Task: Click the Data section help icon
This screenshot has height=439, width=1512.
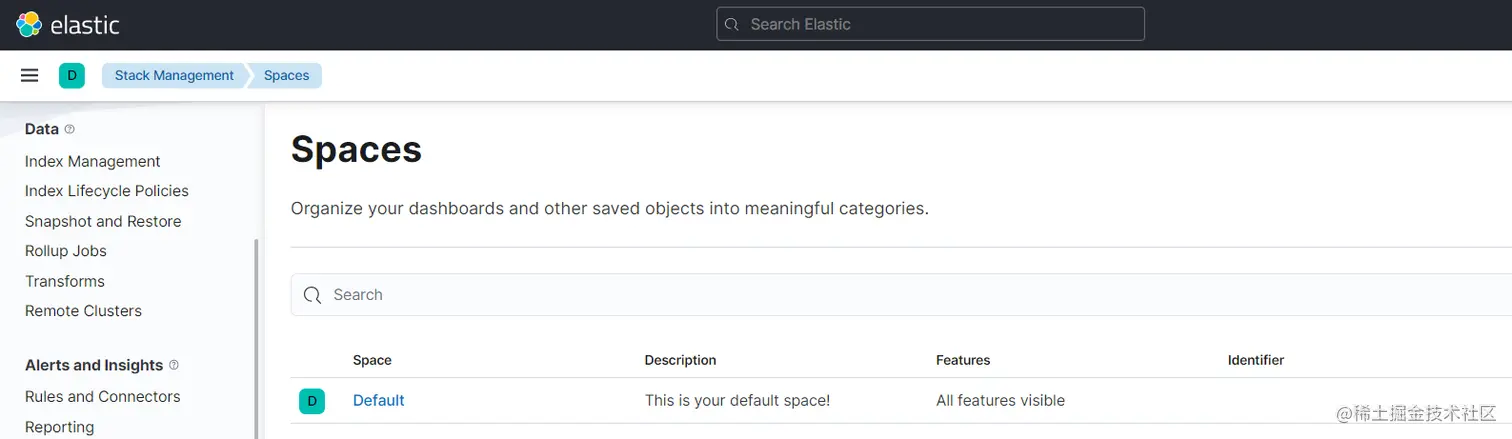Action: [x=70, y=129]
